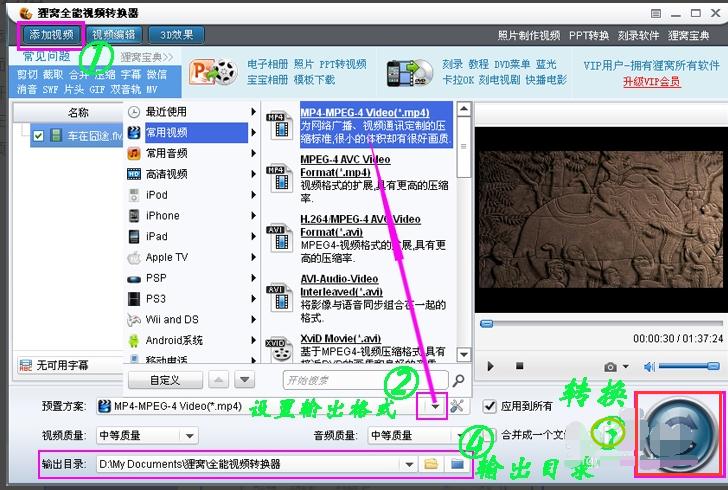Expand the iPhone submenu arrow
The image size is (728, 490).
click(254, 216)
